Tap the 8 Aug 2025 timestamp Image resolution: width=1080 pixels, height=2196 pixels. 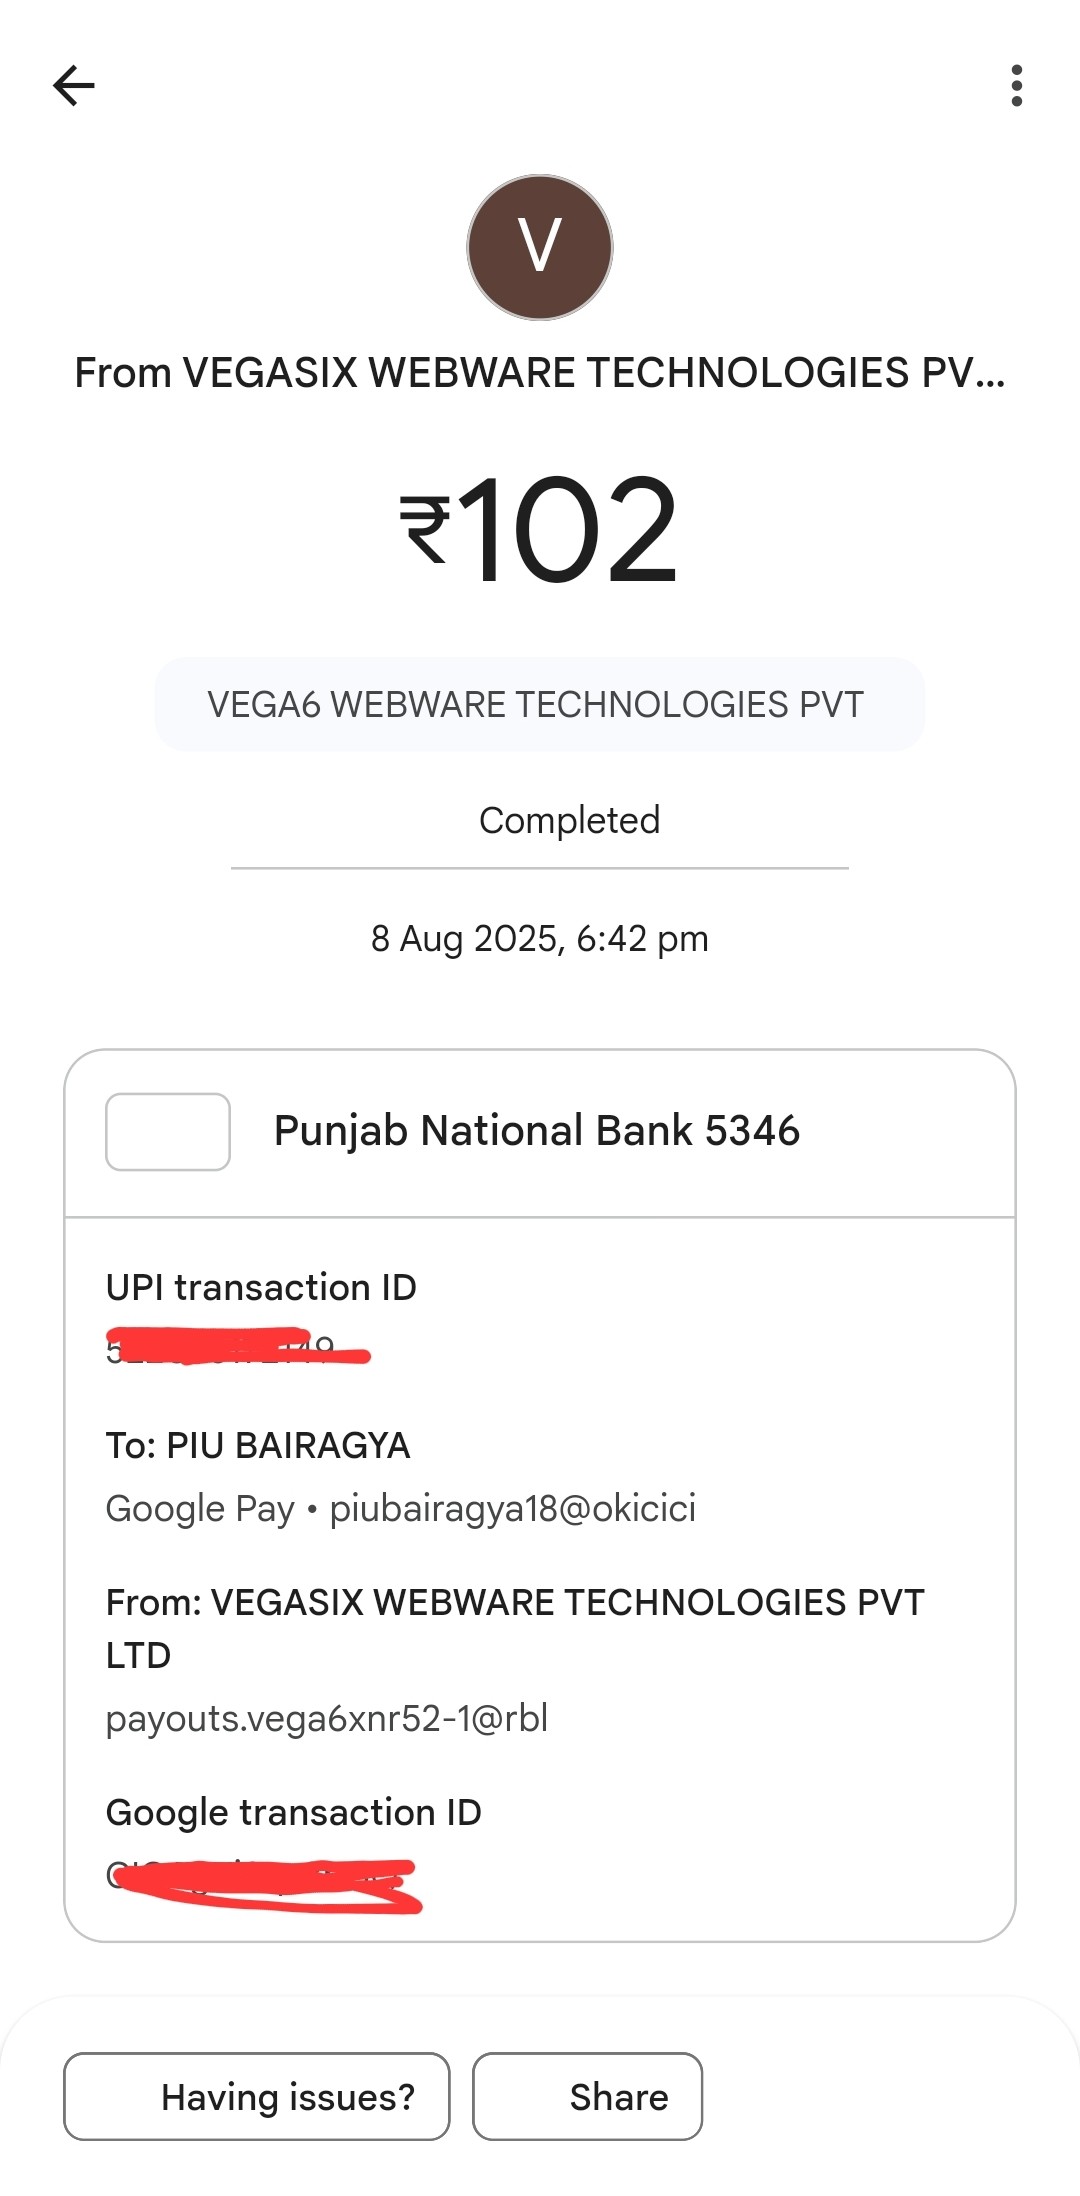pyautogui.click(x=540, y=939)
